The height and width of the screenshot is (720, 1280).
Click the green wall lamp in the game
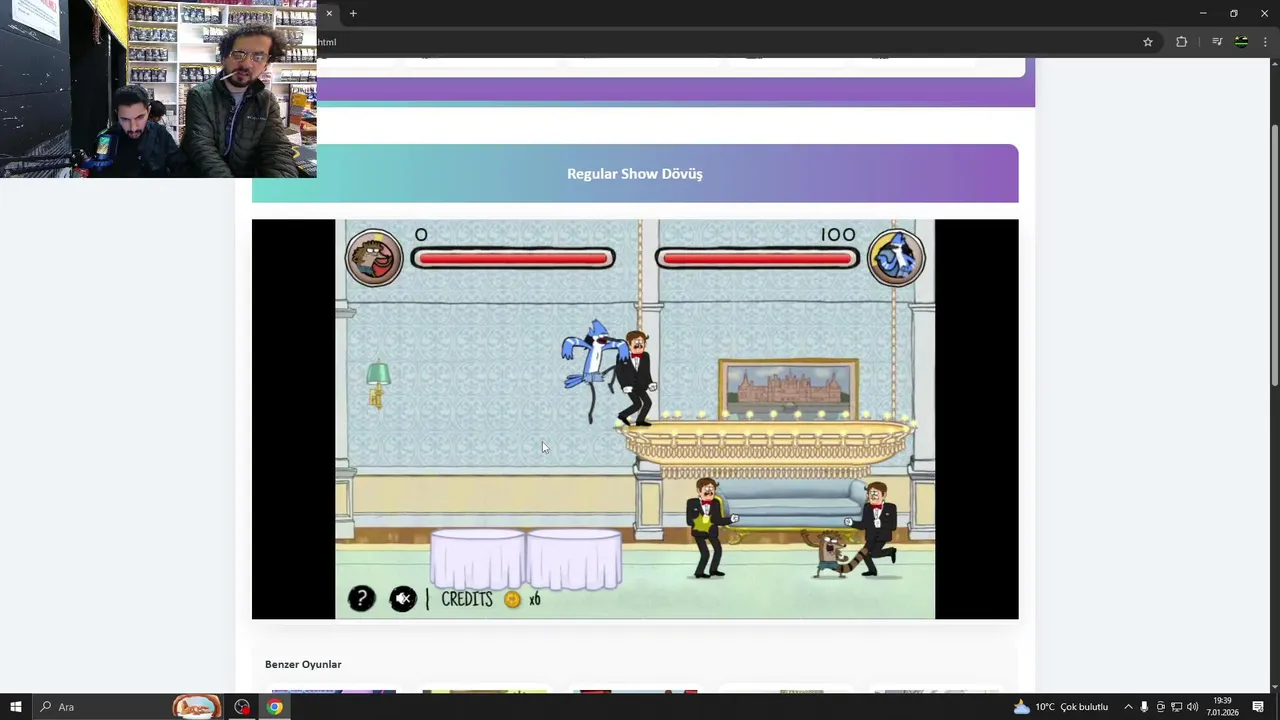point(378,384)
